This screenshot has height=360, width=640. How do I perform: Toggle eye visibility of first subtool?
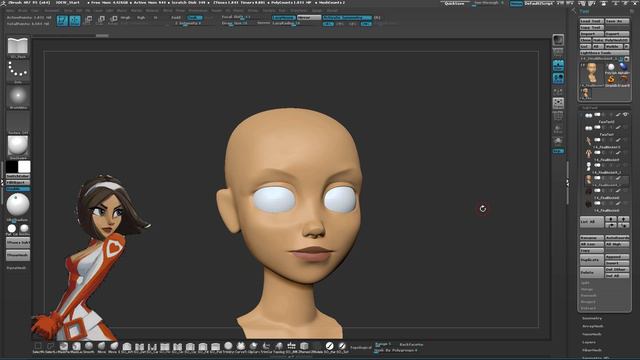coord(626,115)
